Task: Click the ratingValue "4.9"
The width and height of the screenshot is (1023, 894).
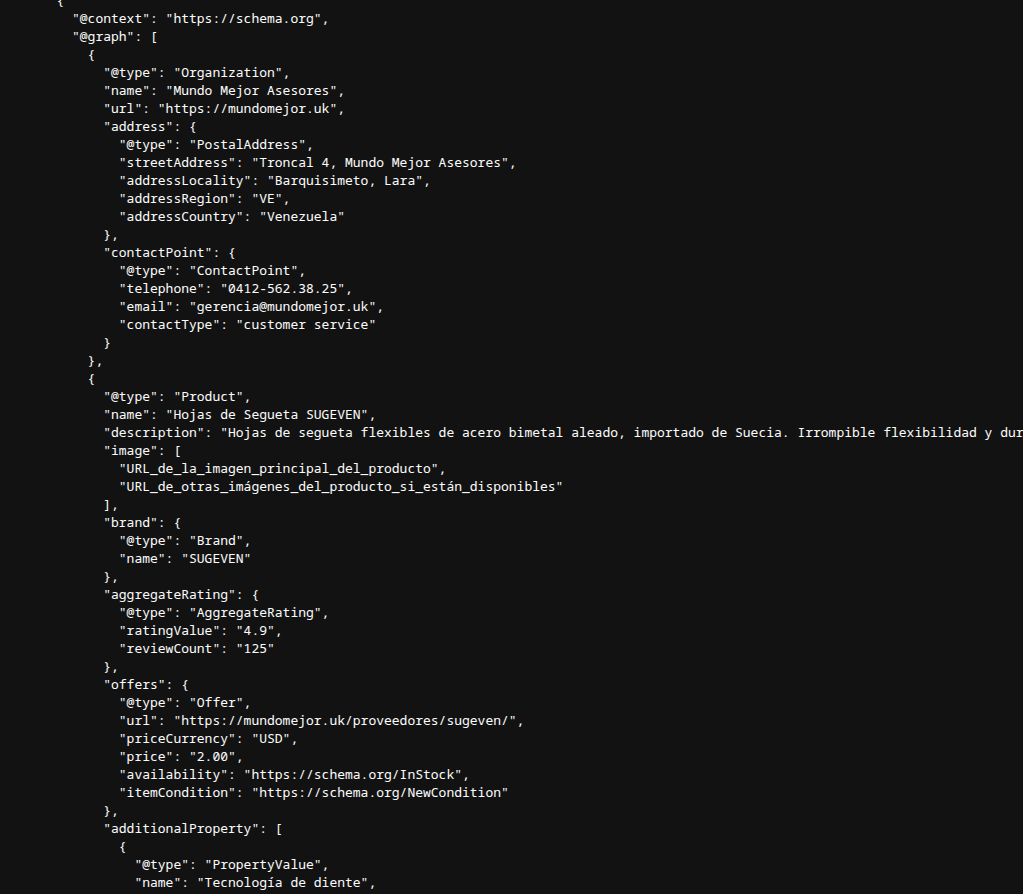Action: coord(255,631)
